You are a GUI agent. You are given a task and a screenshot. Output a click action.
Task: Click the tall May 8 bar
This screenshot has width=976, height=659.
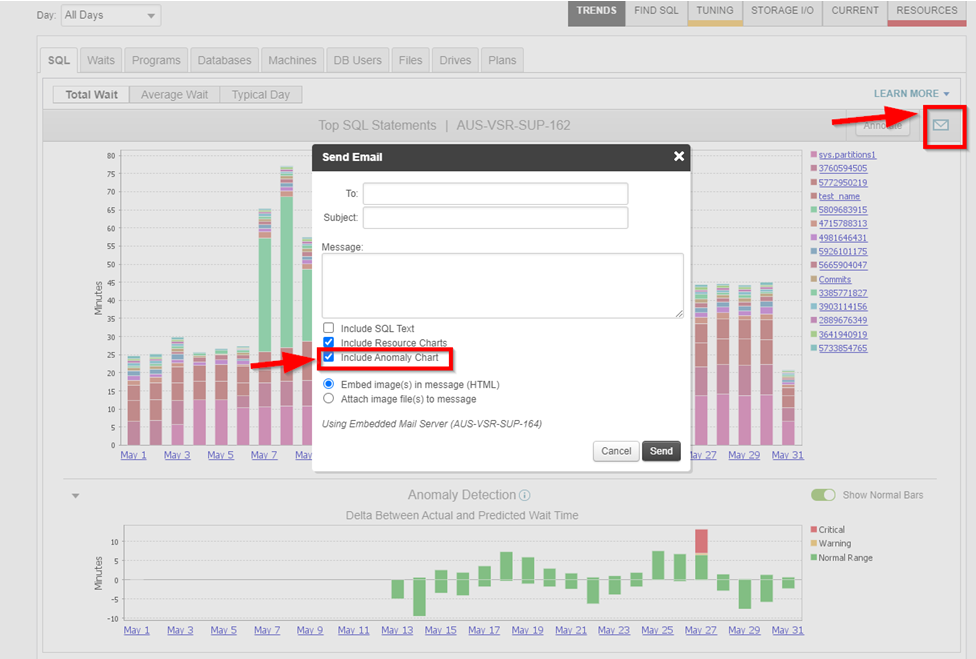(x=286, y=305)
